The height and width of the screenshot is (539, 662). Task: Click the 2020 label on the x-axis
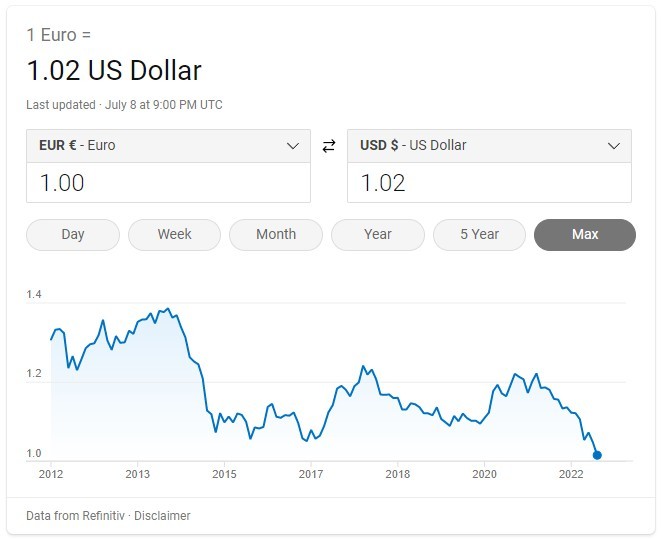click(x=484, y=474)
